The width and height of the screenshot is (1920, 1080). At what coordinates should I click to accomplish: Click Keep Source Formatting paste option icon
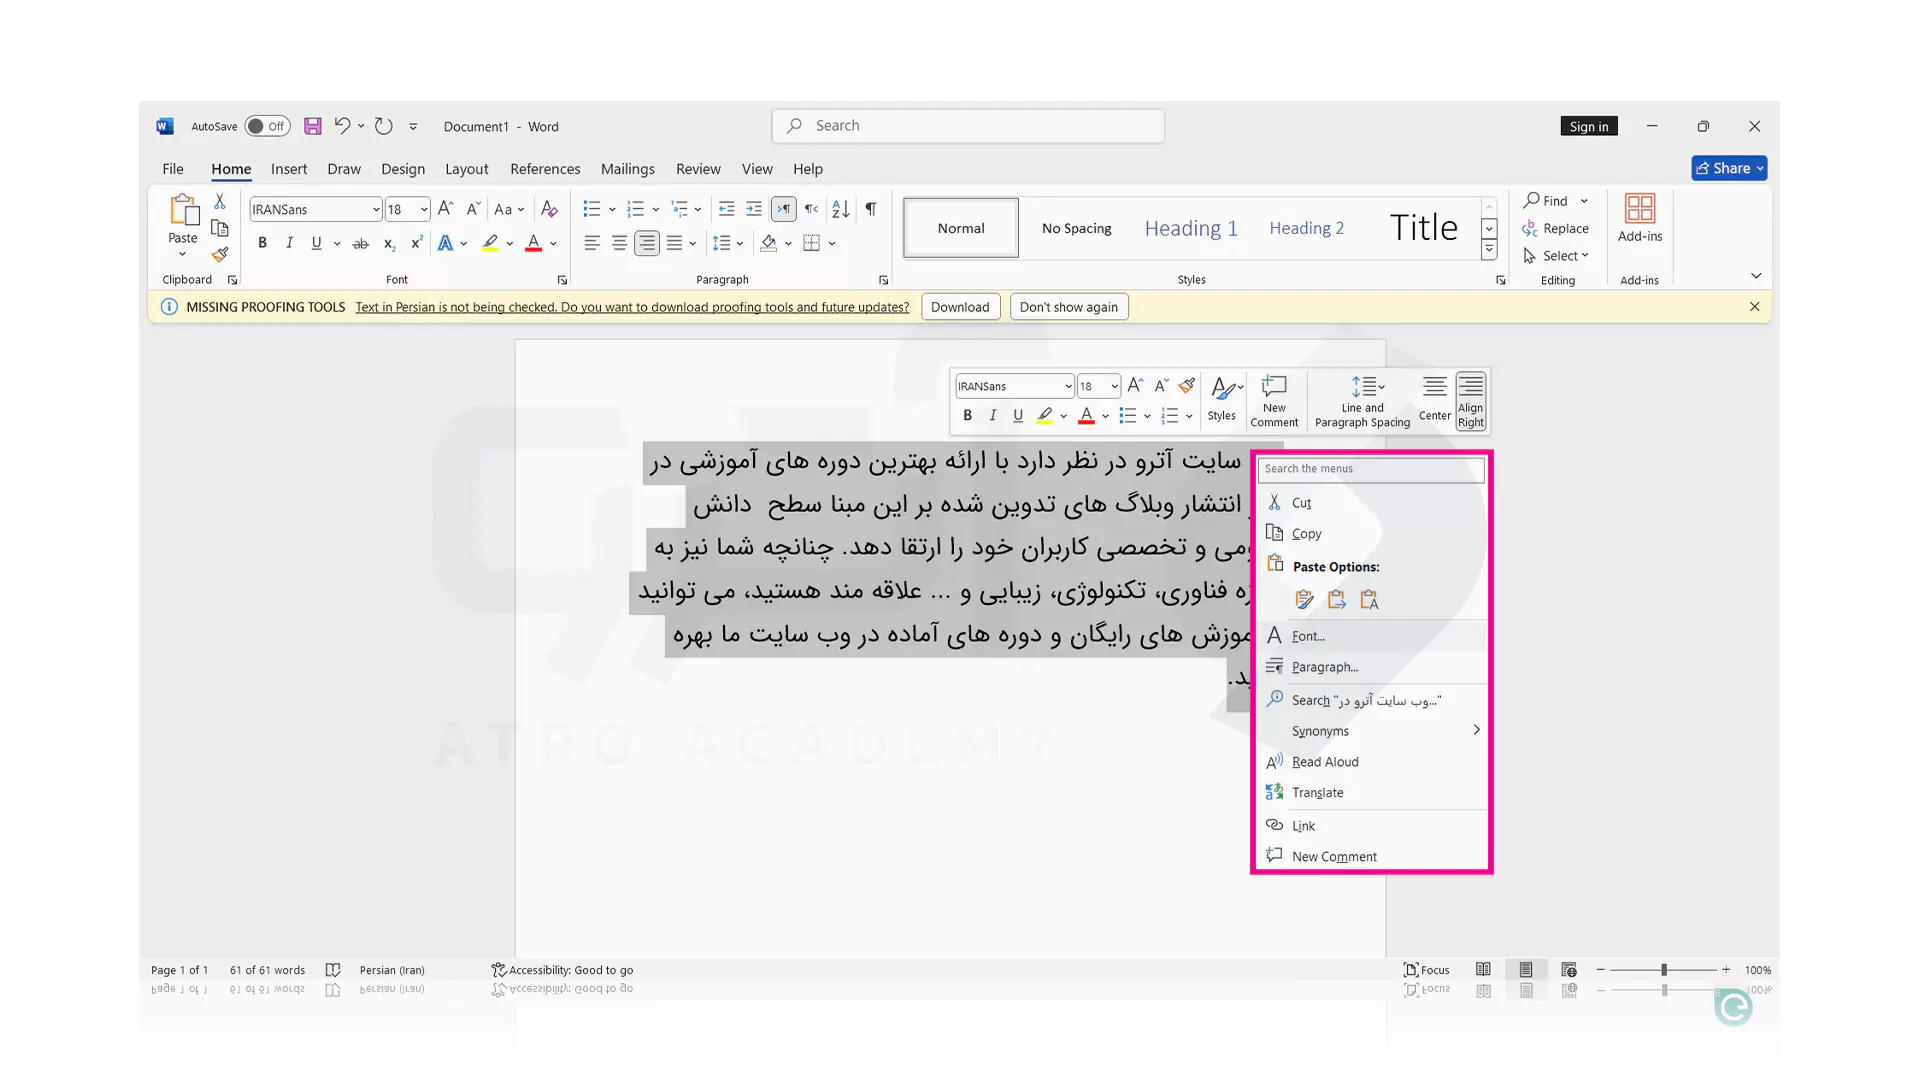(x=1304, y=599)
